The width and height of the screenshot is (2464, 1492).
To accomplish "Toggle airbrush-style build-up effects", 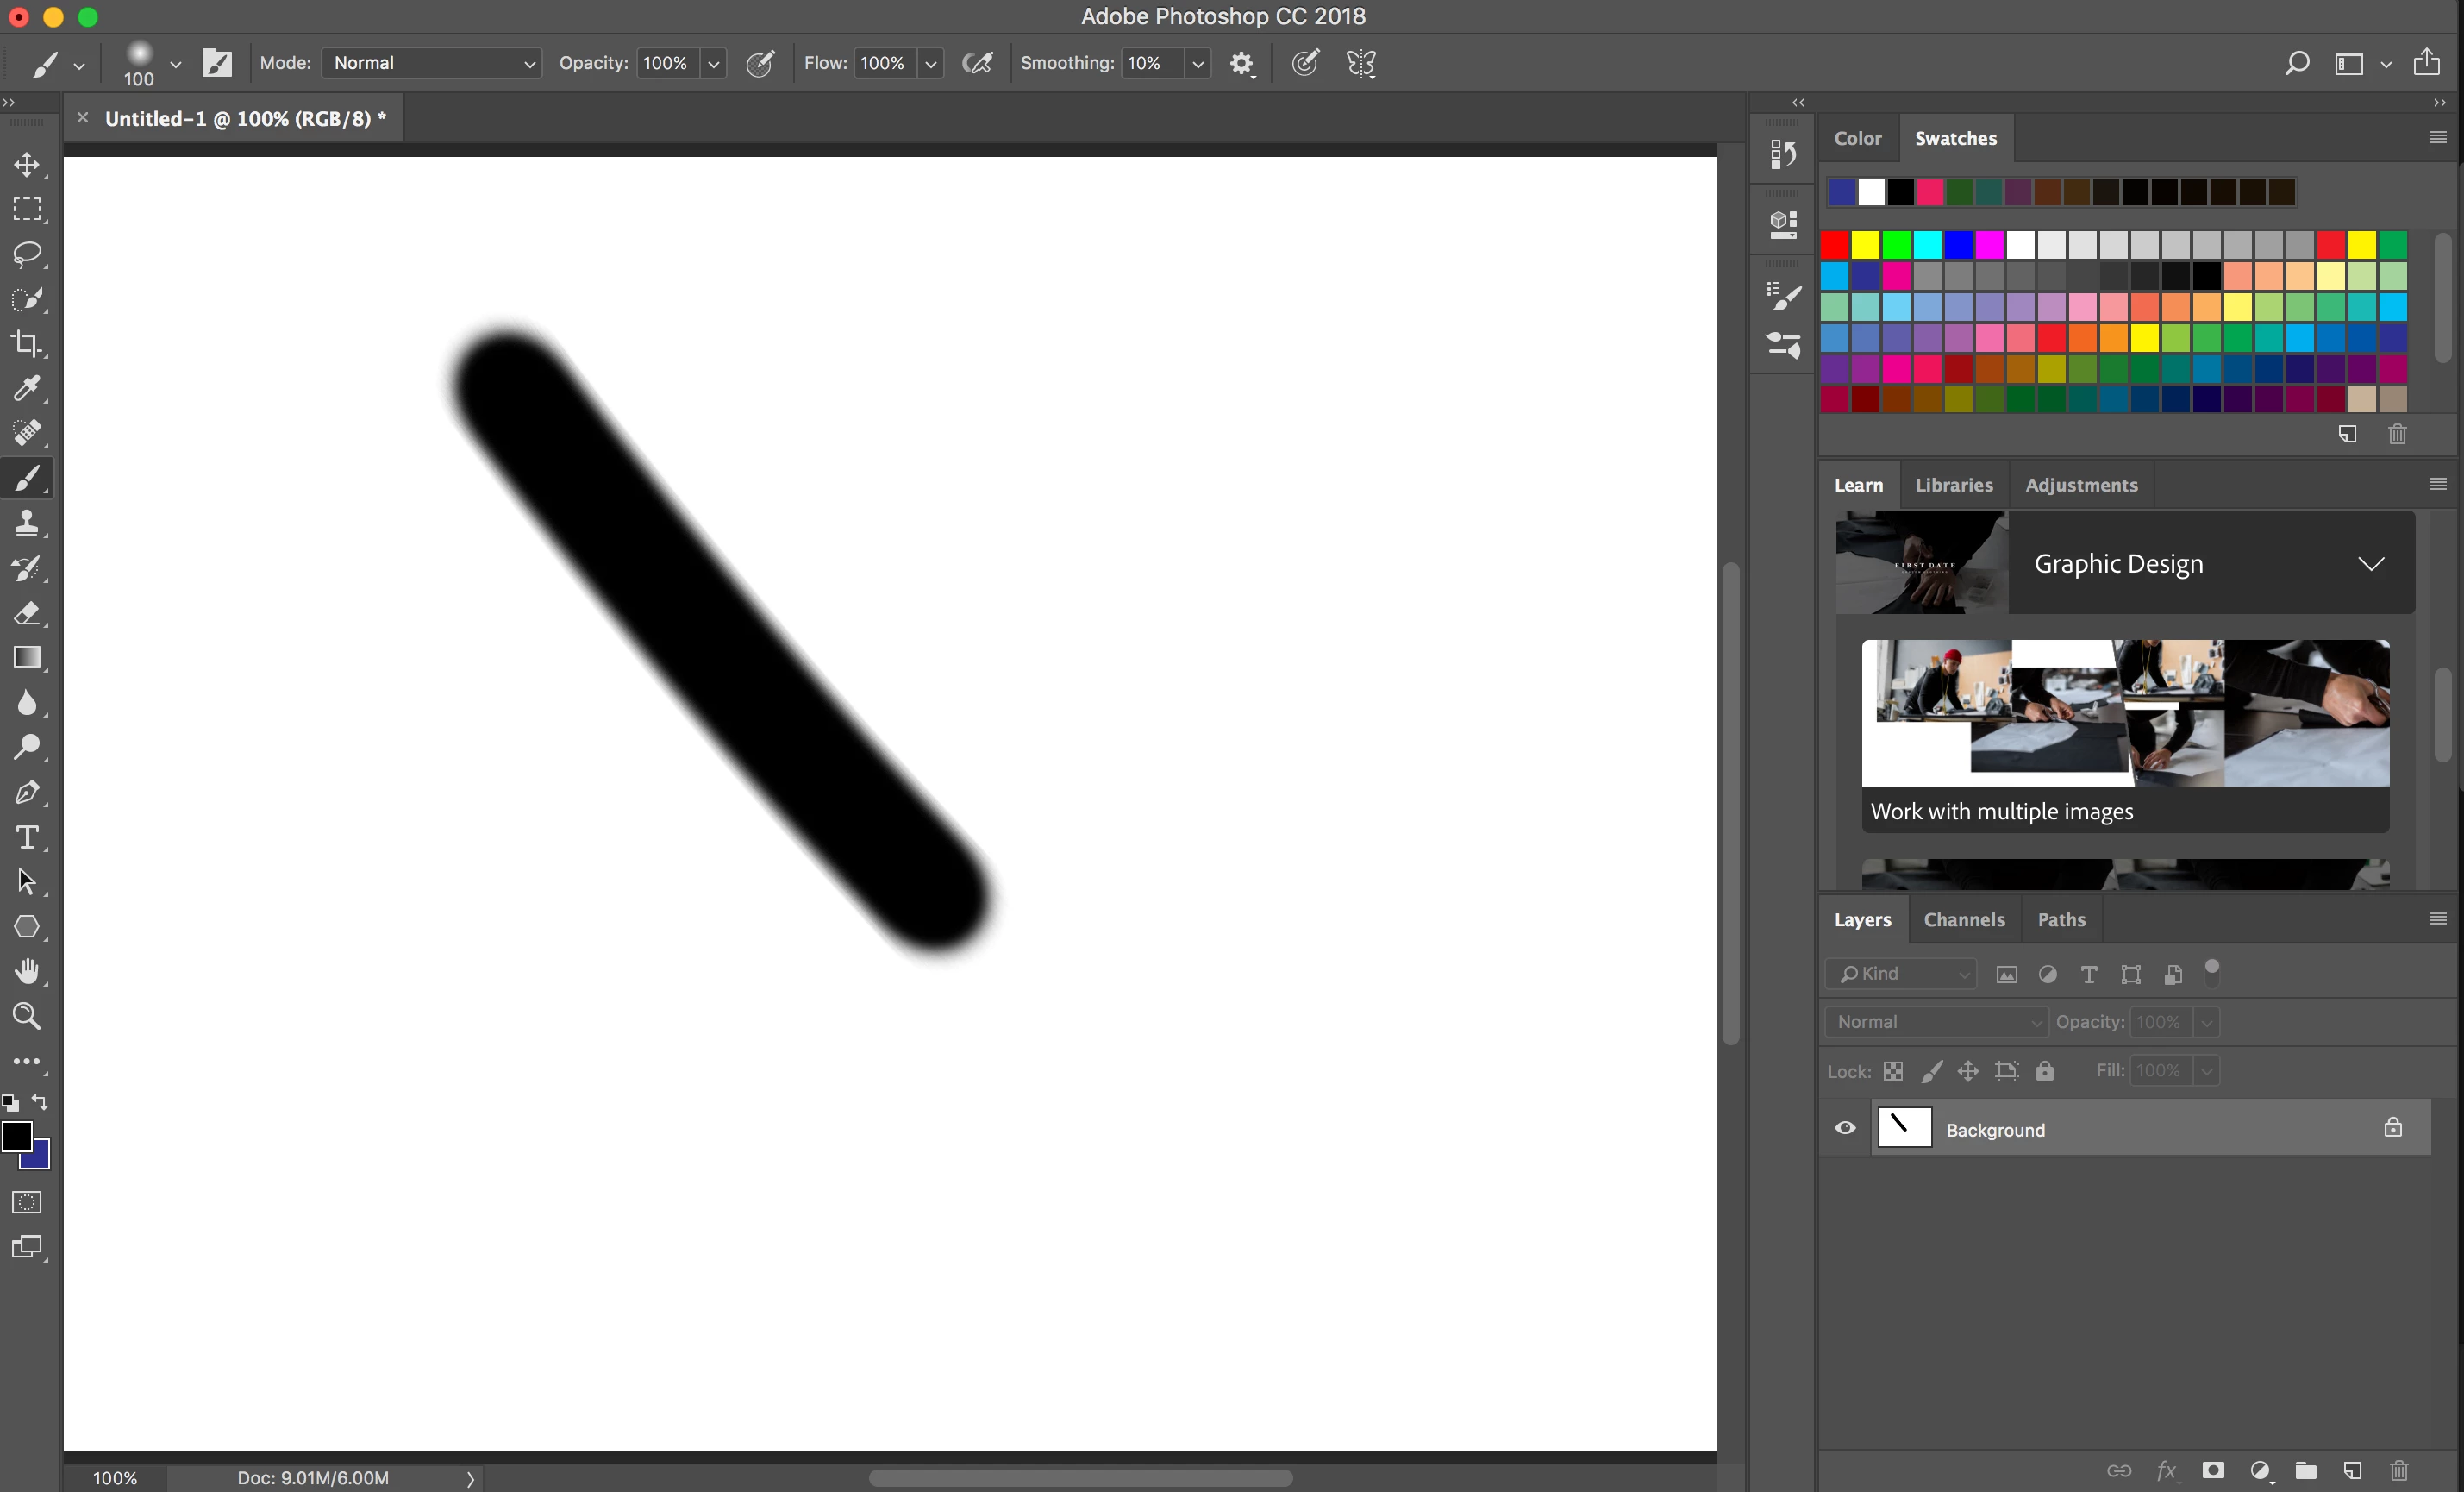I will click(977, 64).
